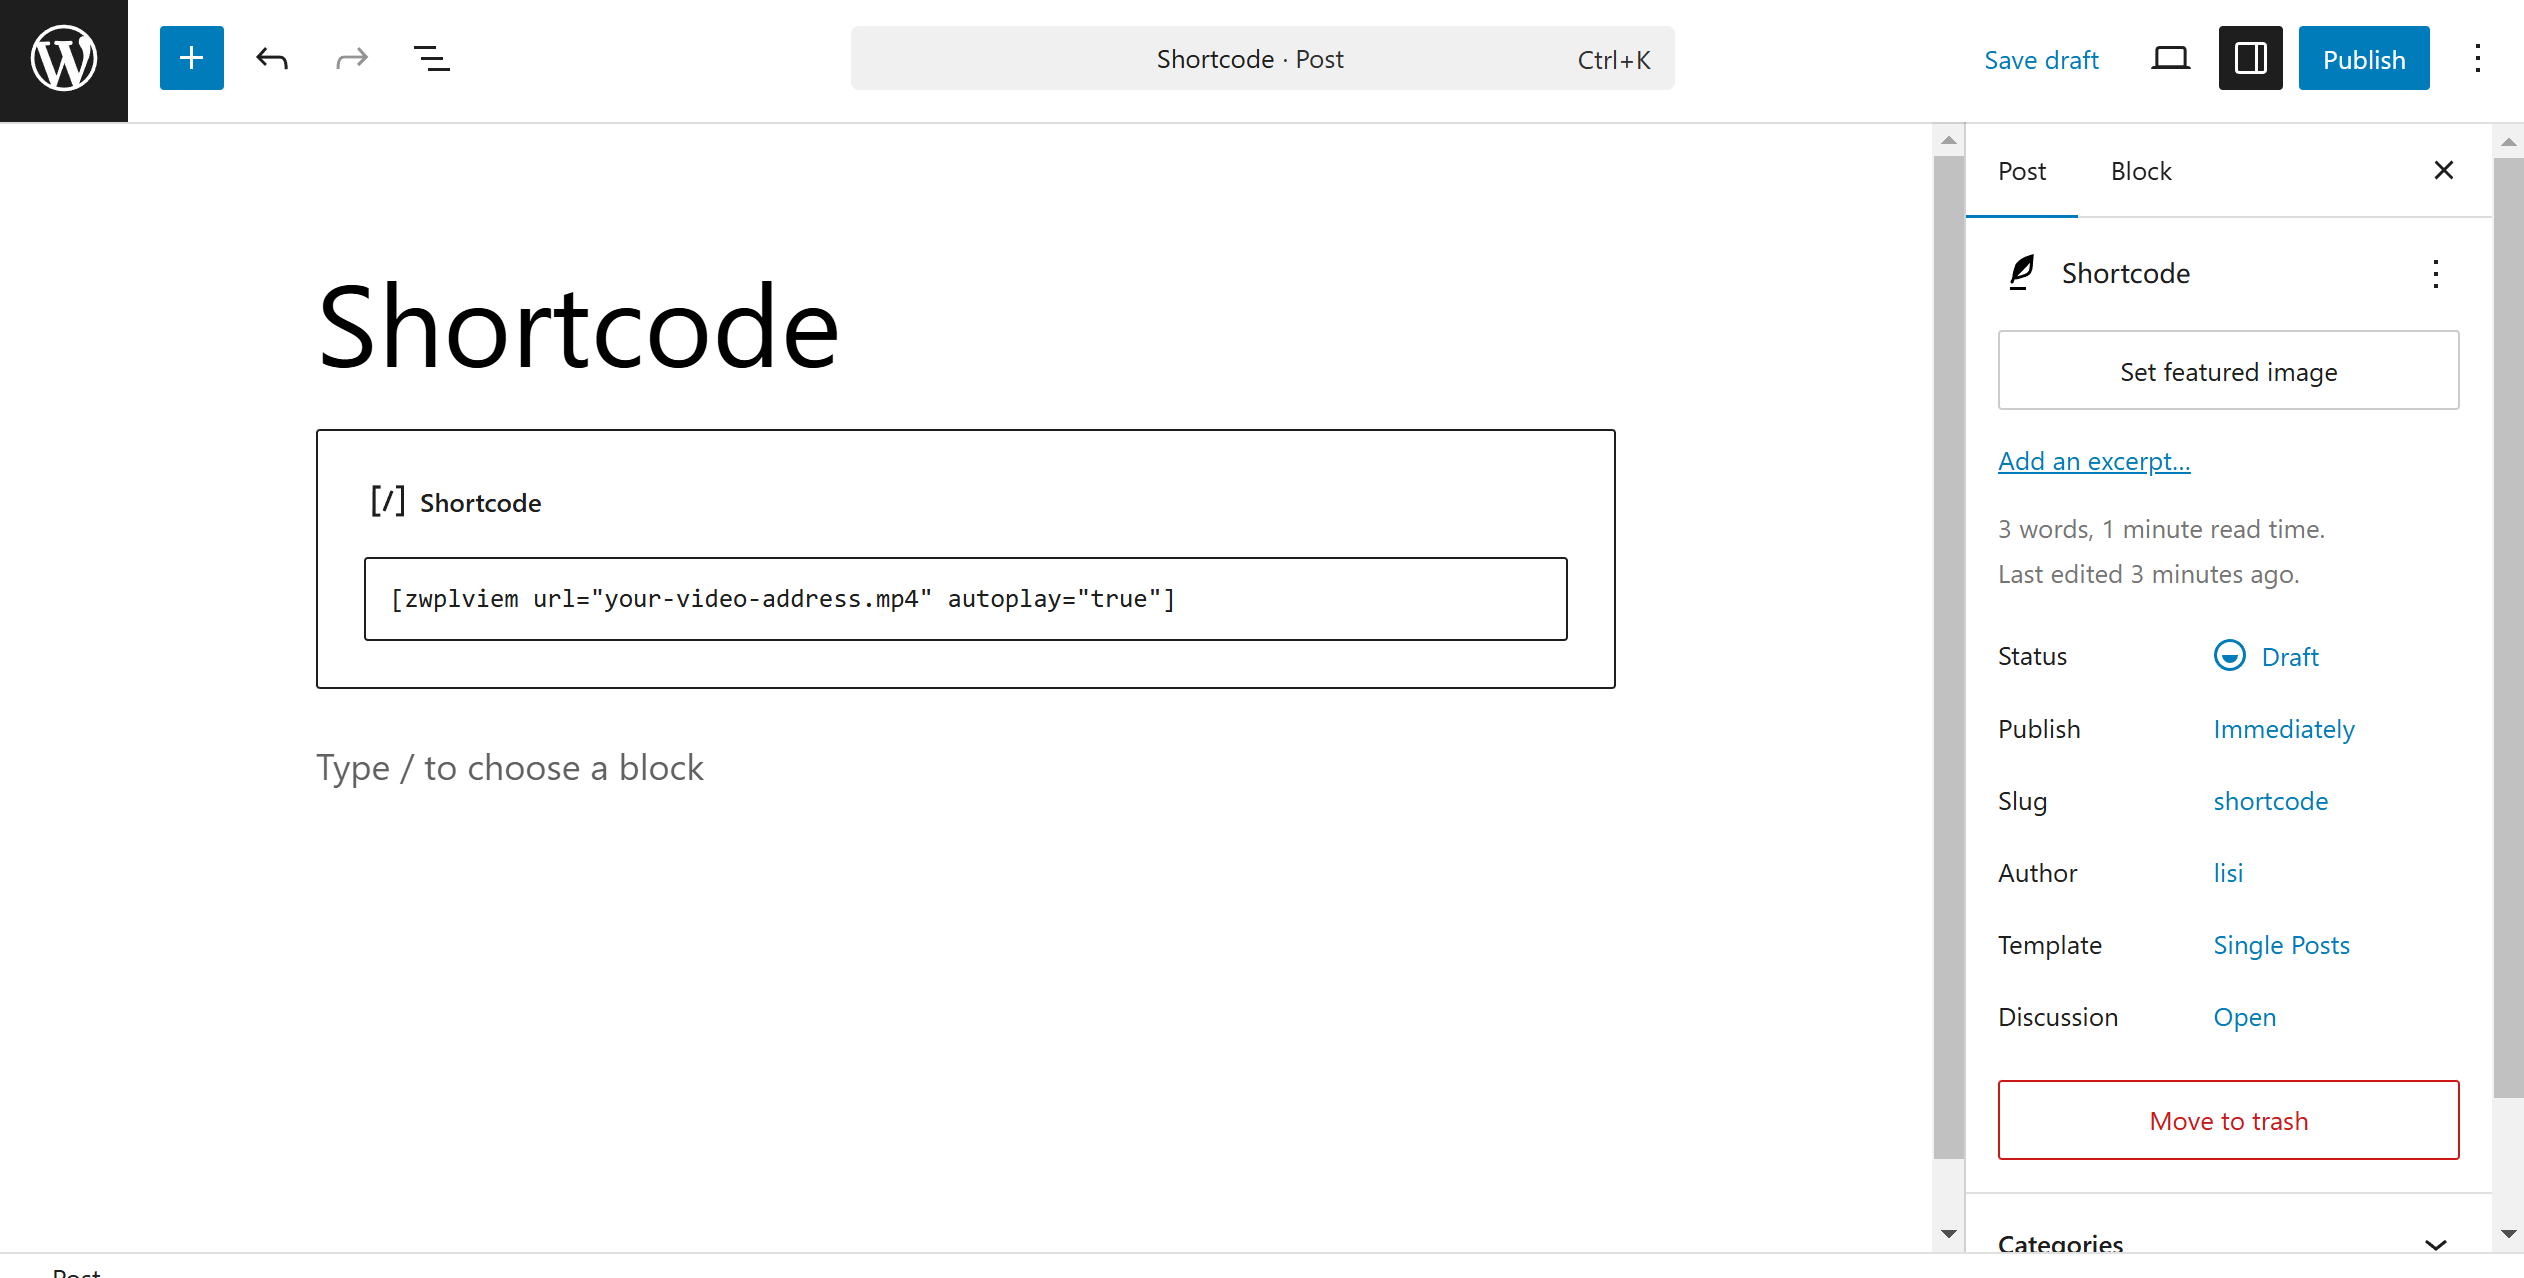This screenshot has height=1278, width=2524.
Task: Select the Post tab
Action: [x=2022, y=171]
